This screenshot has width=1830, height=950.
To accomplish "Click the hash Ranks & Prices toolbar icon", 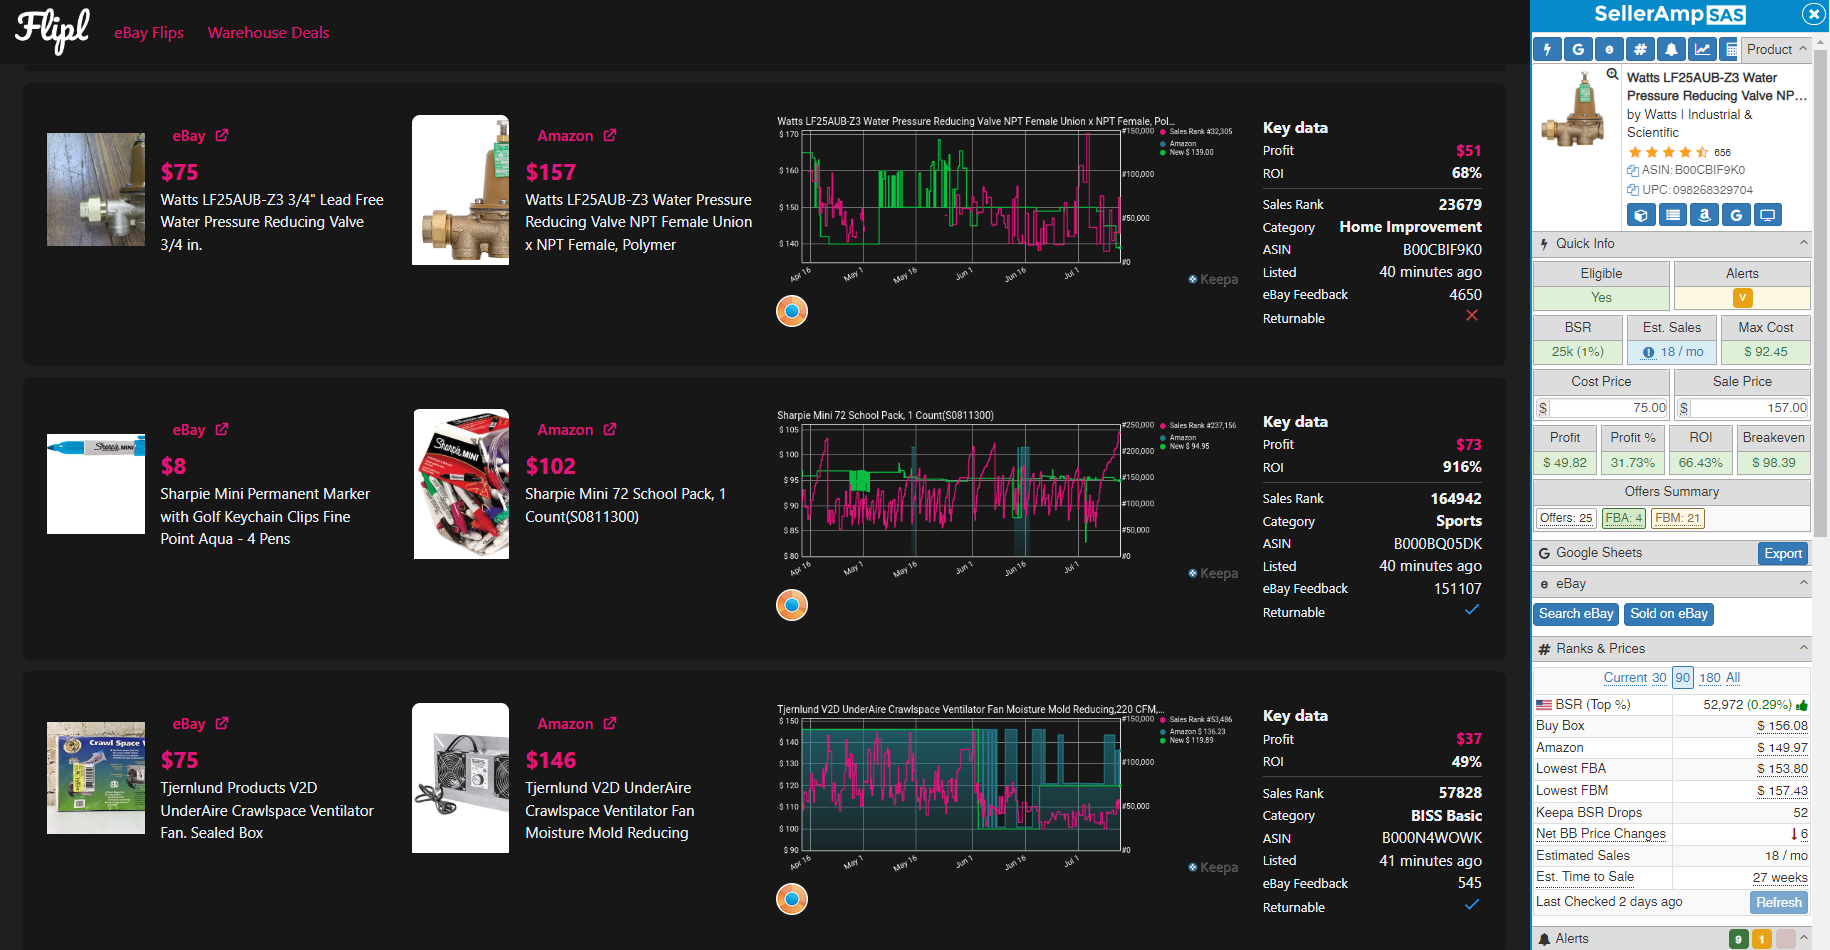I will tap(1640, 49).
